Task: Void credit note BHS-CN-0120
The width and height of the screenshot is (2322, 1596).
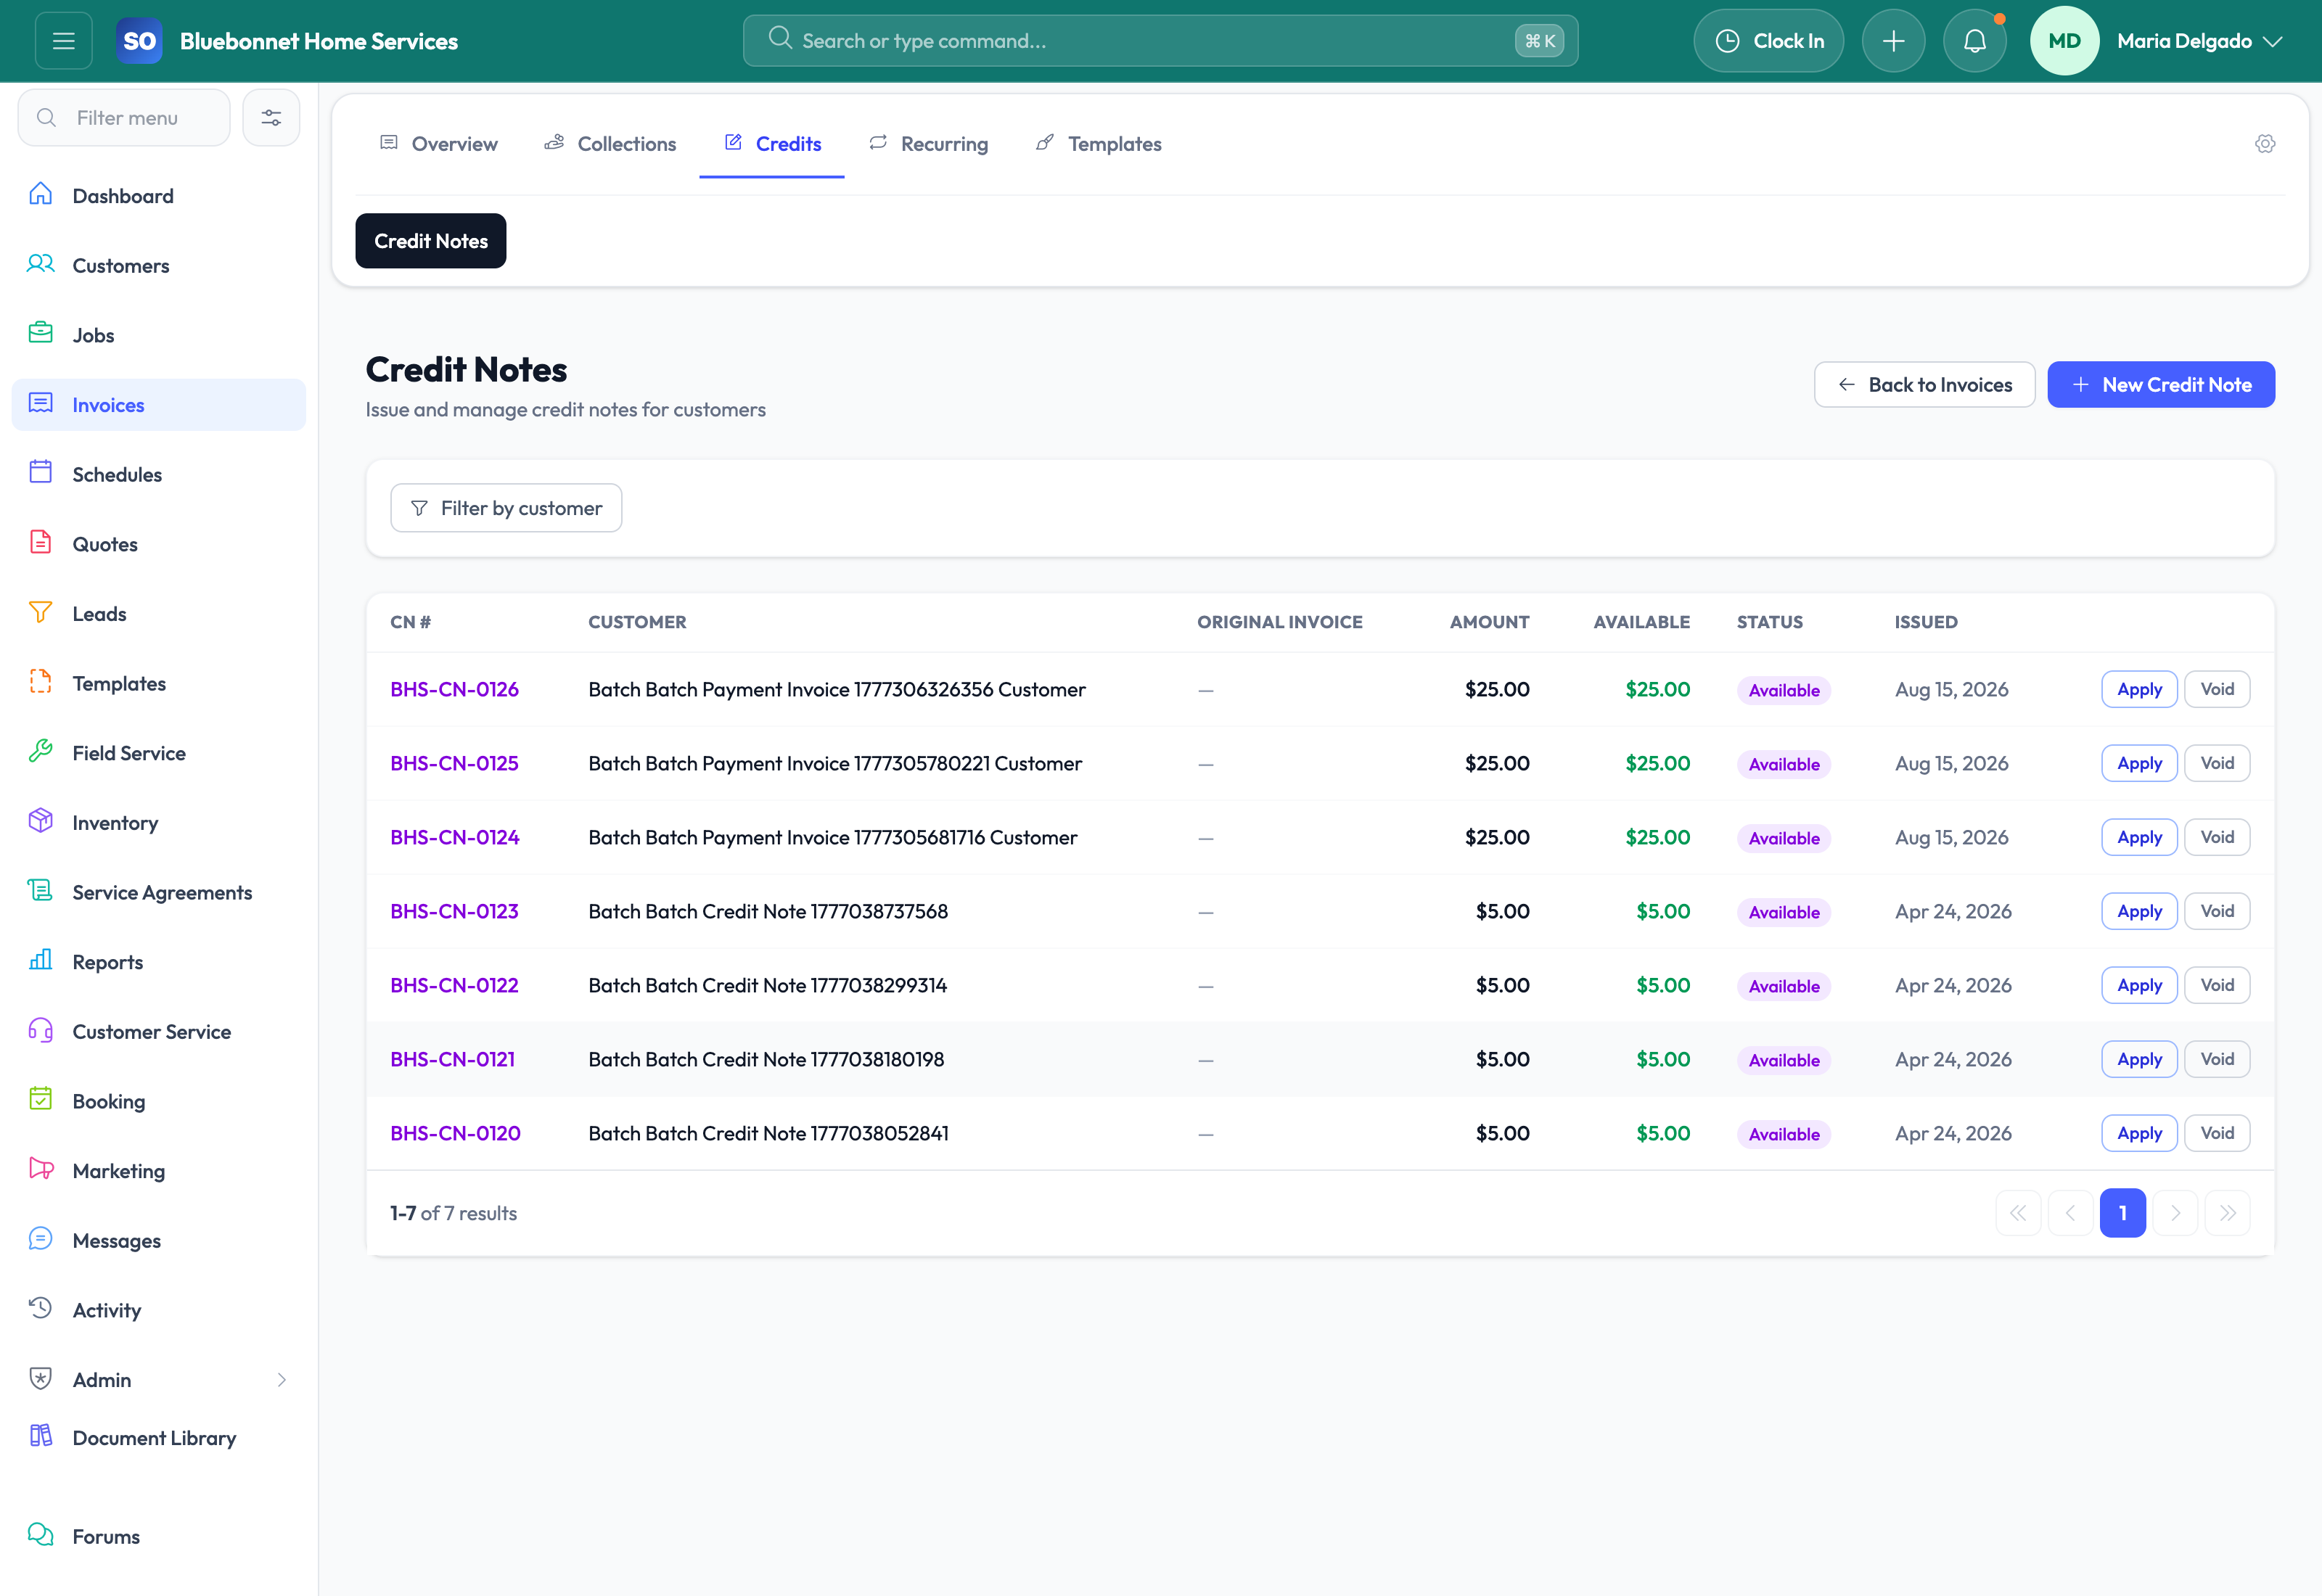Action: 2217,1134
